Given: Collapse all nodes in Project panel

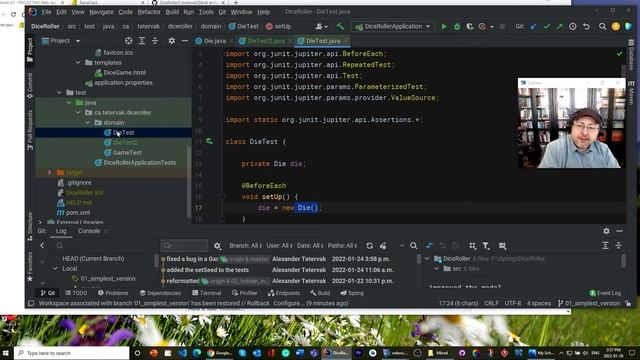Looking at the screenshot, I should click(155, 41).
